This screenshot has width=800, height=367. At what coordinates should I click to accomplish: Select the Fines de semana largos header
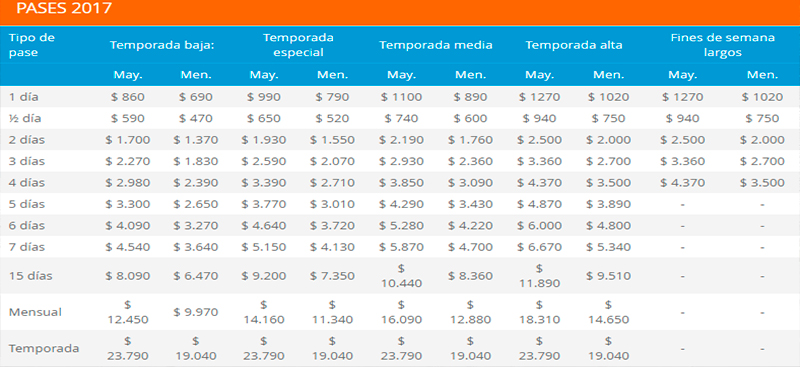722,45
